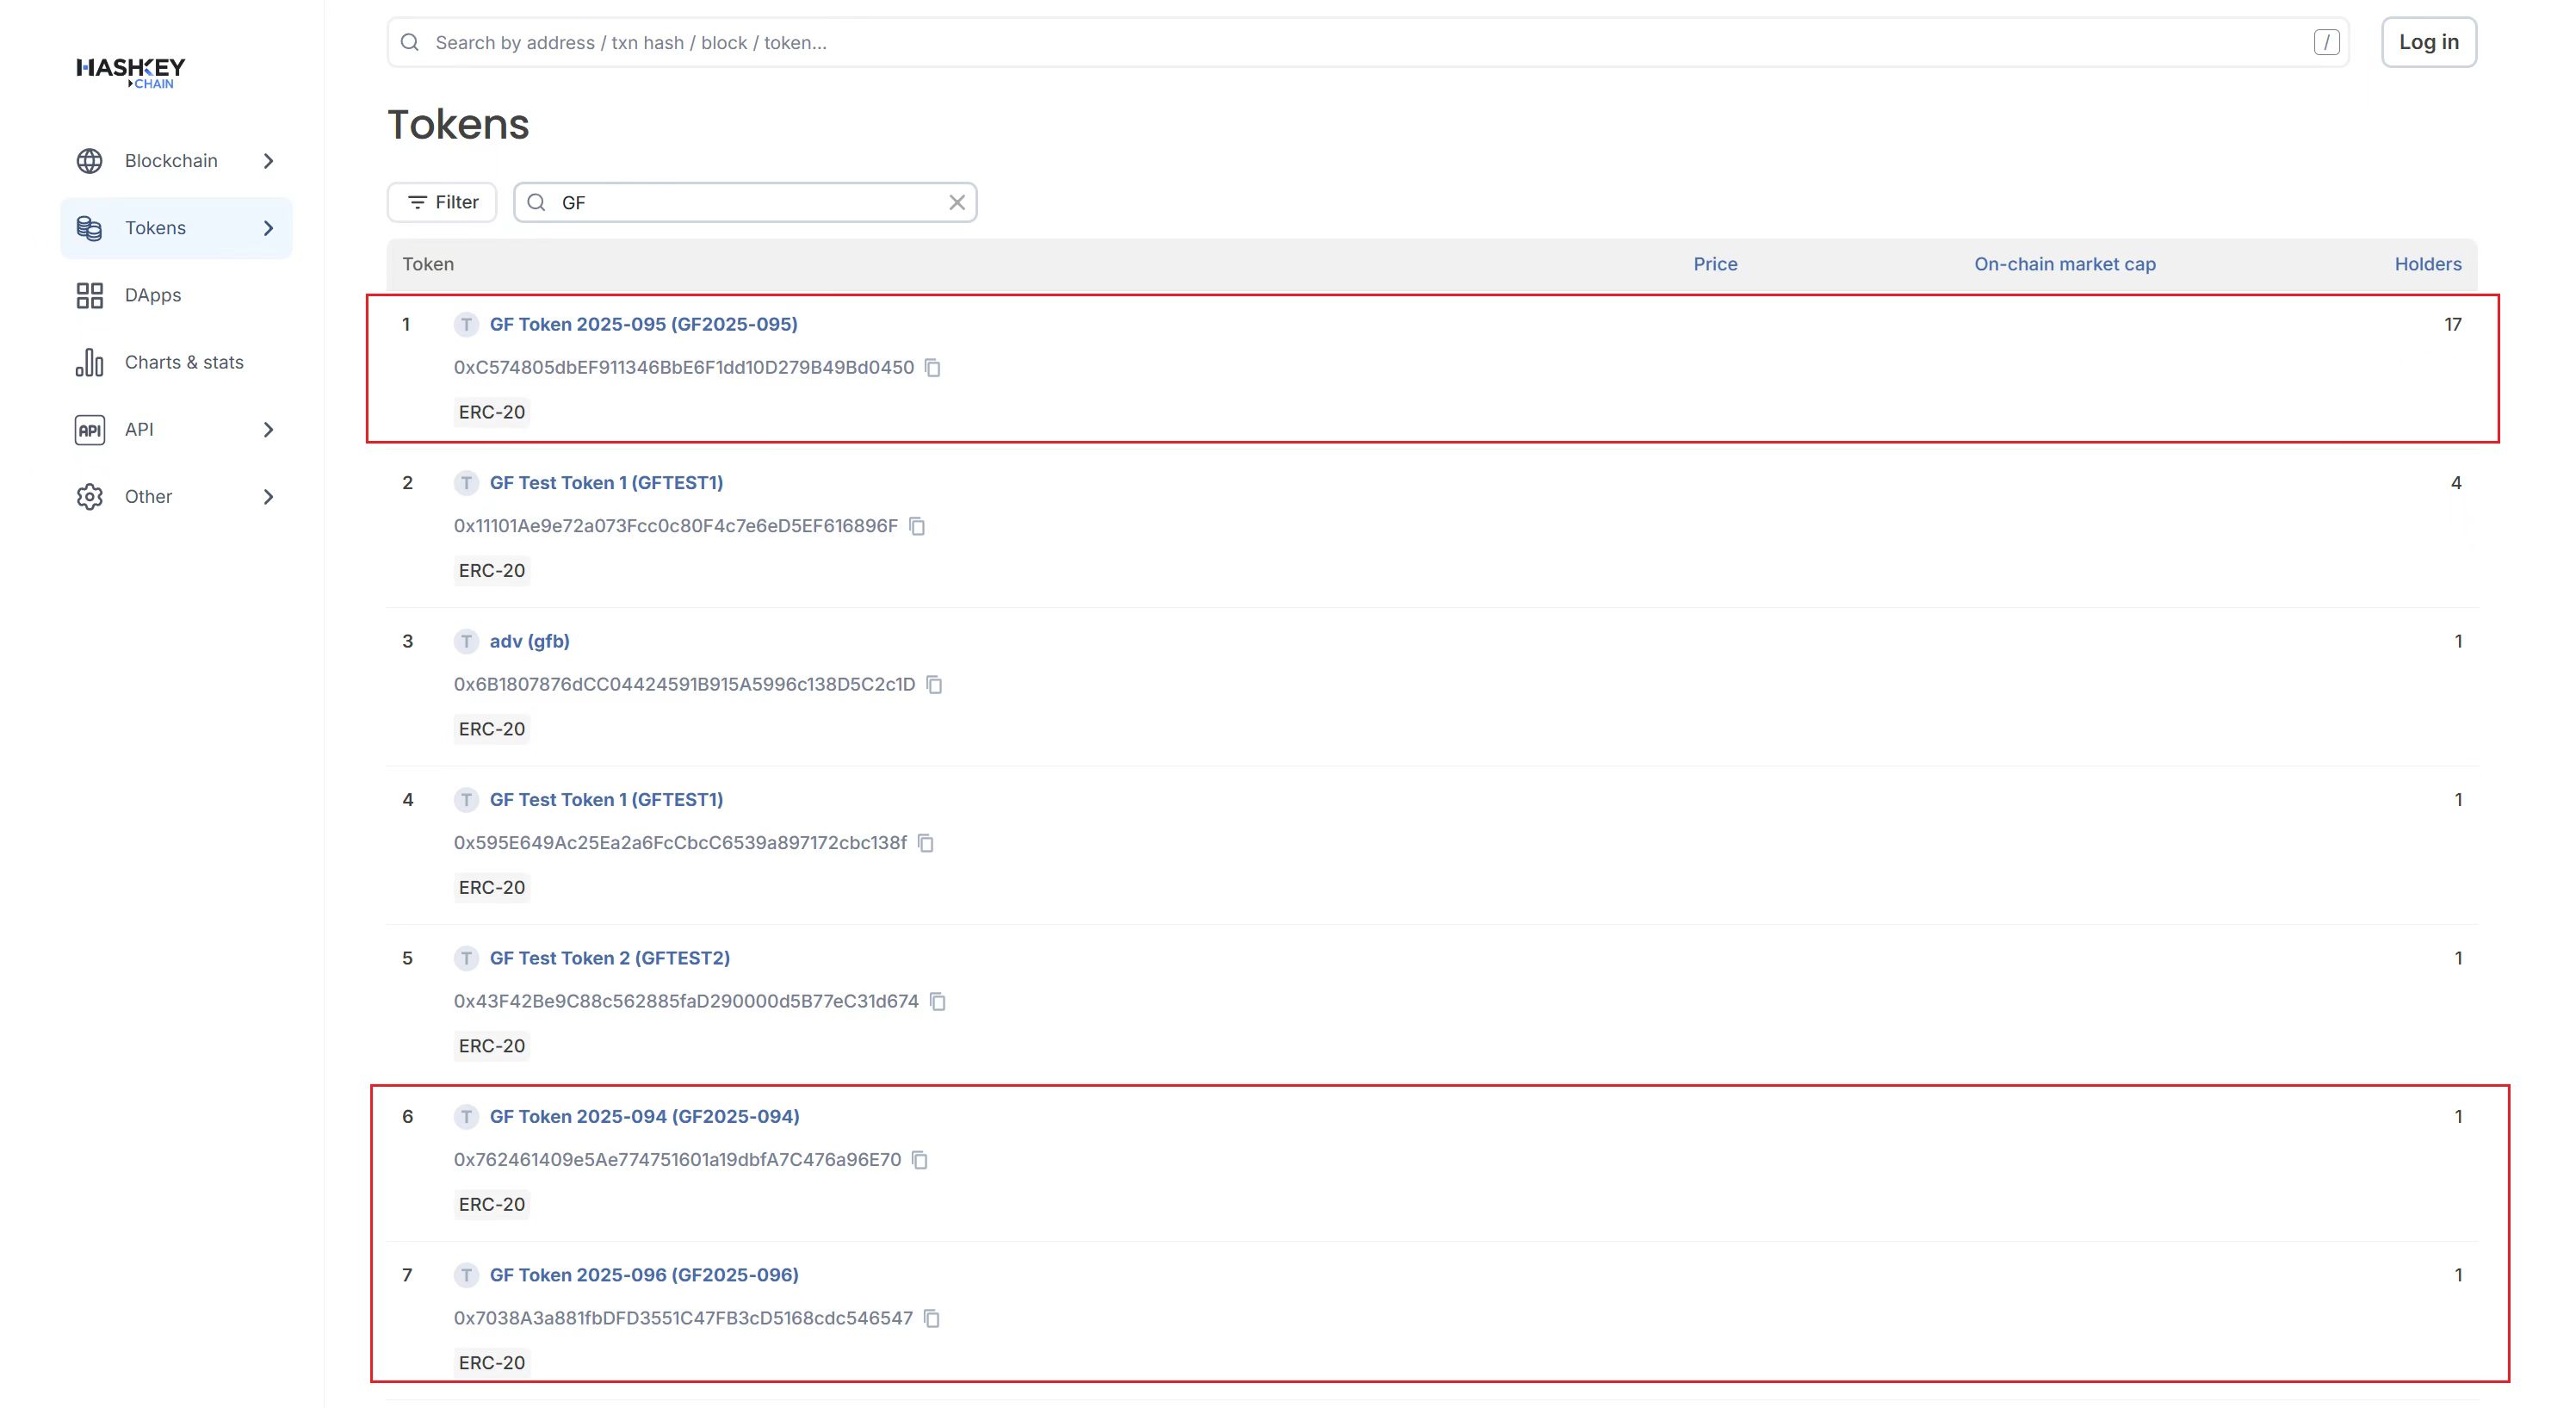The image size is (2576, 1408).
Task: Click ERC-20 tag of adv (gfb)
Action: point(491,729)
